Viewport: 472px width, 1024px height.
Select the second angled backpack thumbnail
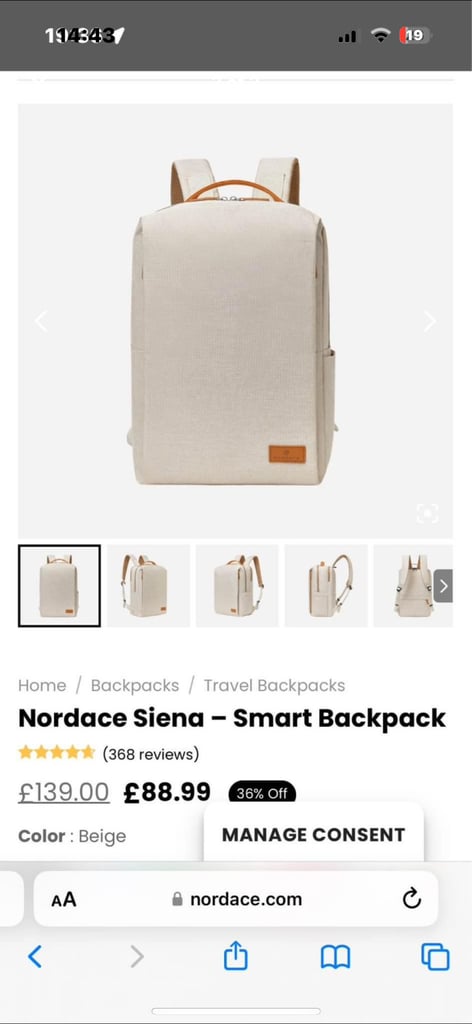[149, 586]
